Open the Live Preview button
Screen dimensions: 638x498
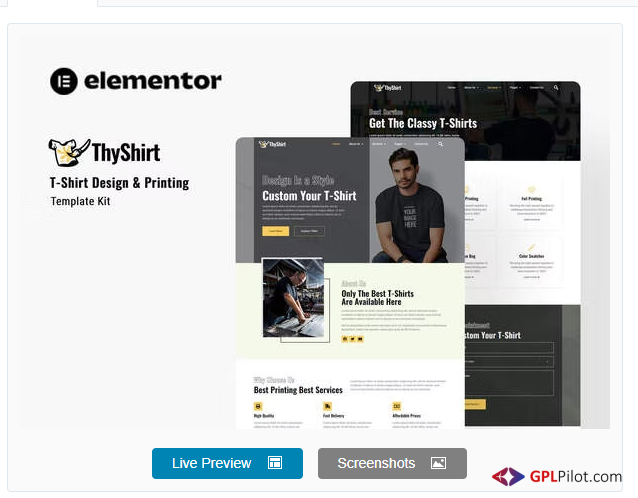[x=227, y=463]
